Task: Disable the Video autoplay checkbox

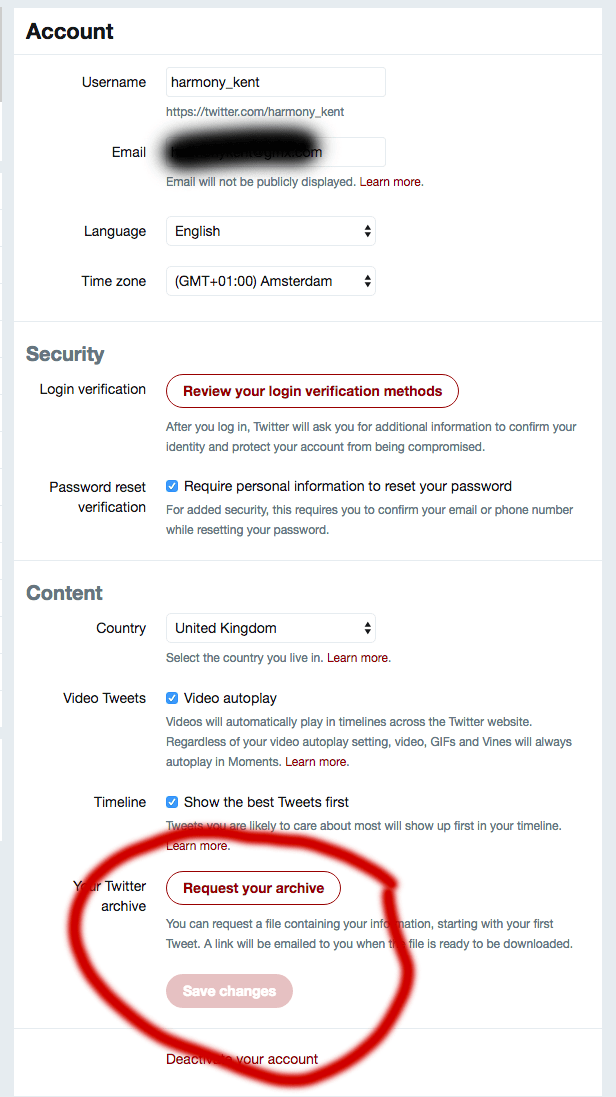Action: 172,698
